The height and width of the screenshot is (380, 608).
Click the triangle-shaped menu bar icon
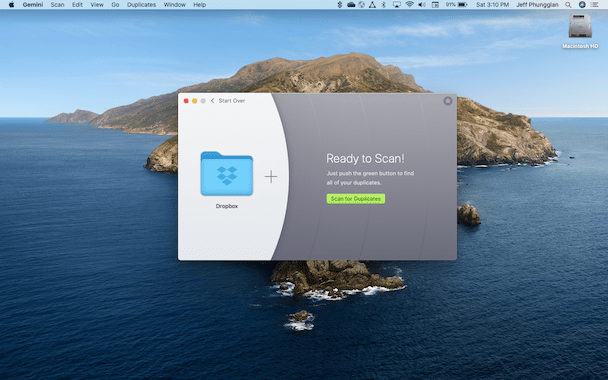pos(372,5)
